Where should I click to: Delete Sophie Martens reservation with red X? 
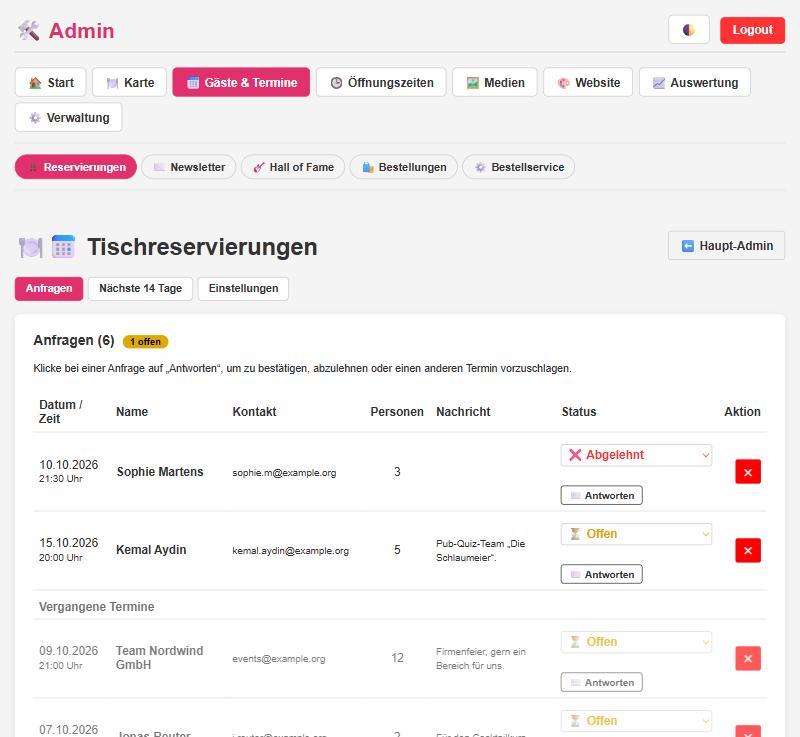pos(748,472)
